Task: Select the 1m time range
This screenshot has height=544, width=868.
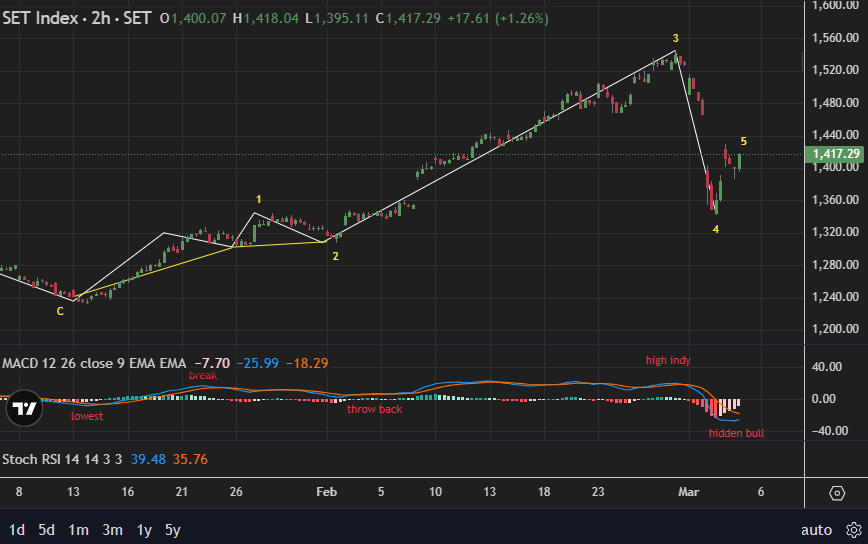Action: click(78, 530)
